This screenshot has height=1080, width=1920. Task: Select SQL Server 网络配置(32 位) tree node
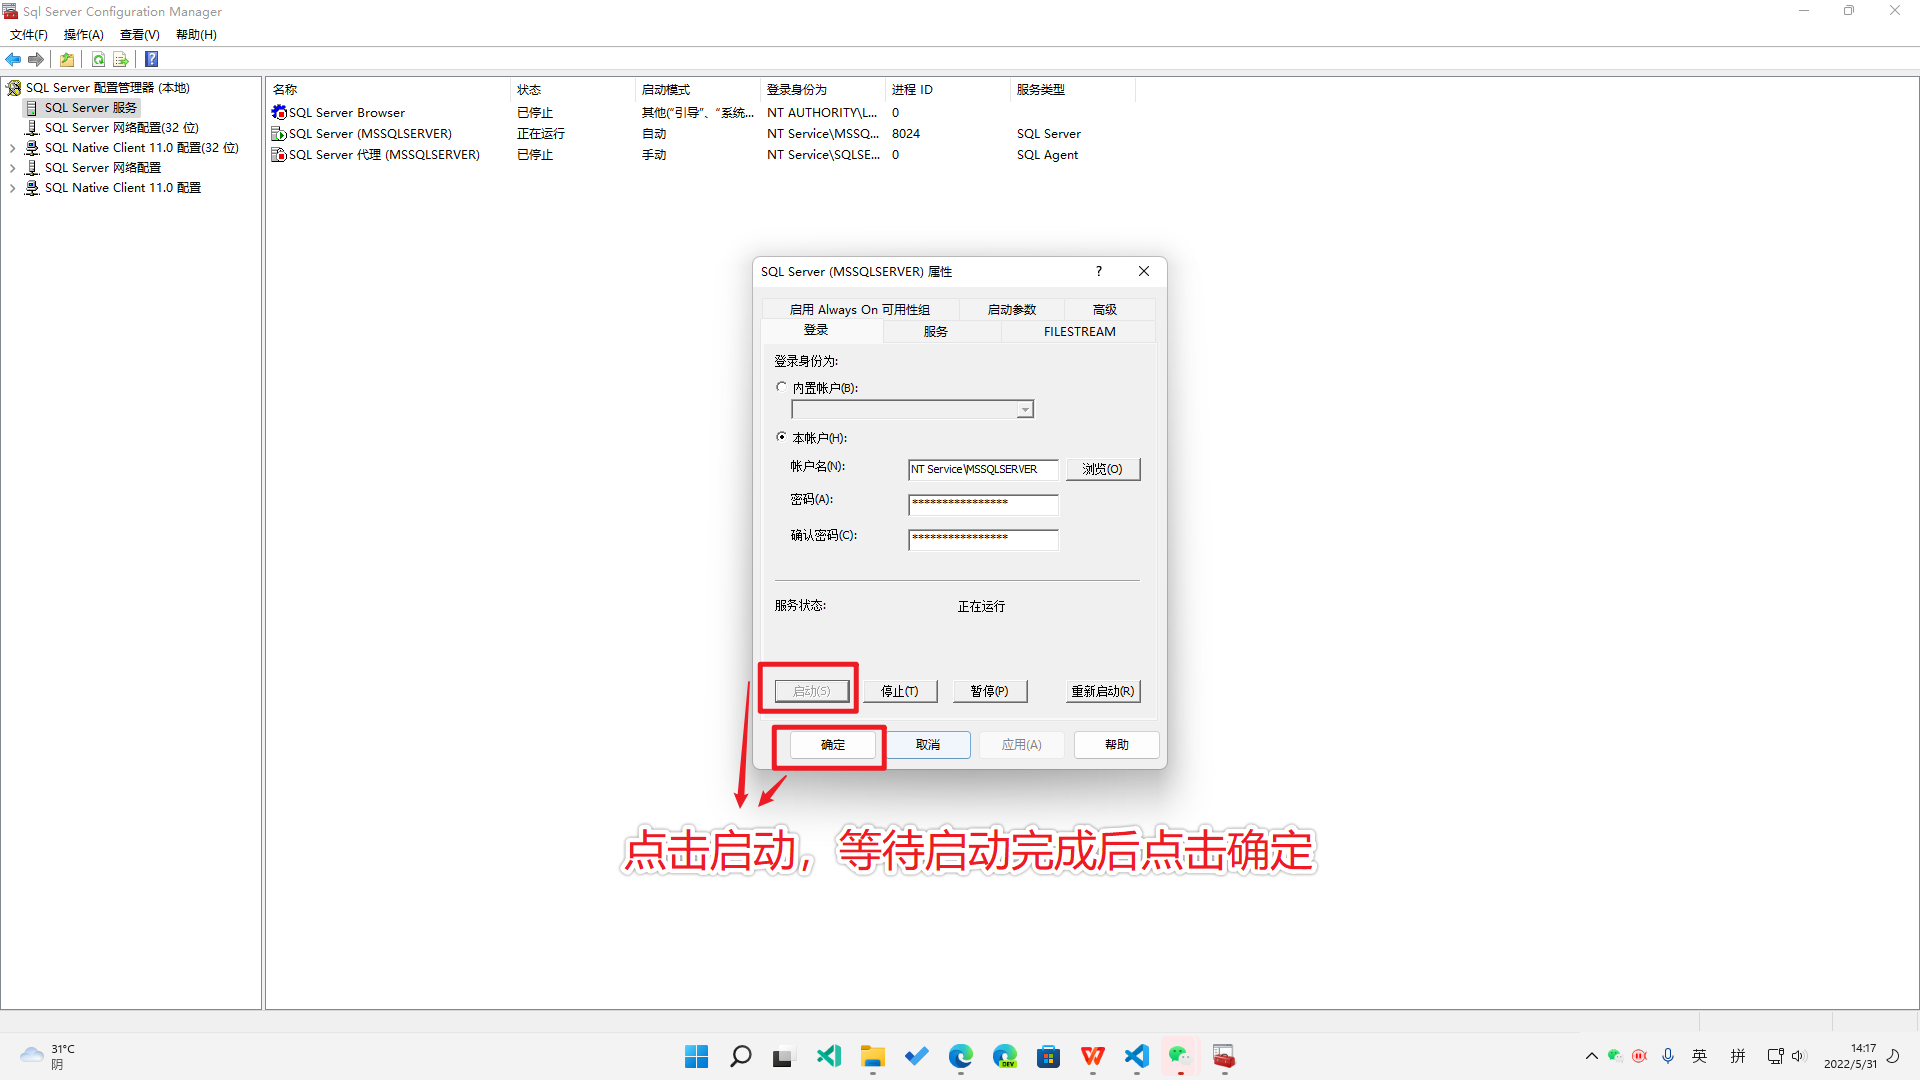pos(121,128)
